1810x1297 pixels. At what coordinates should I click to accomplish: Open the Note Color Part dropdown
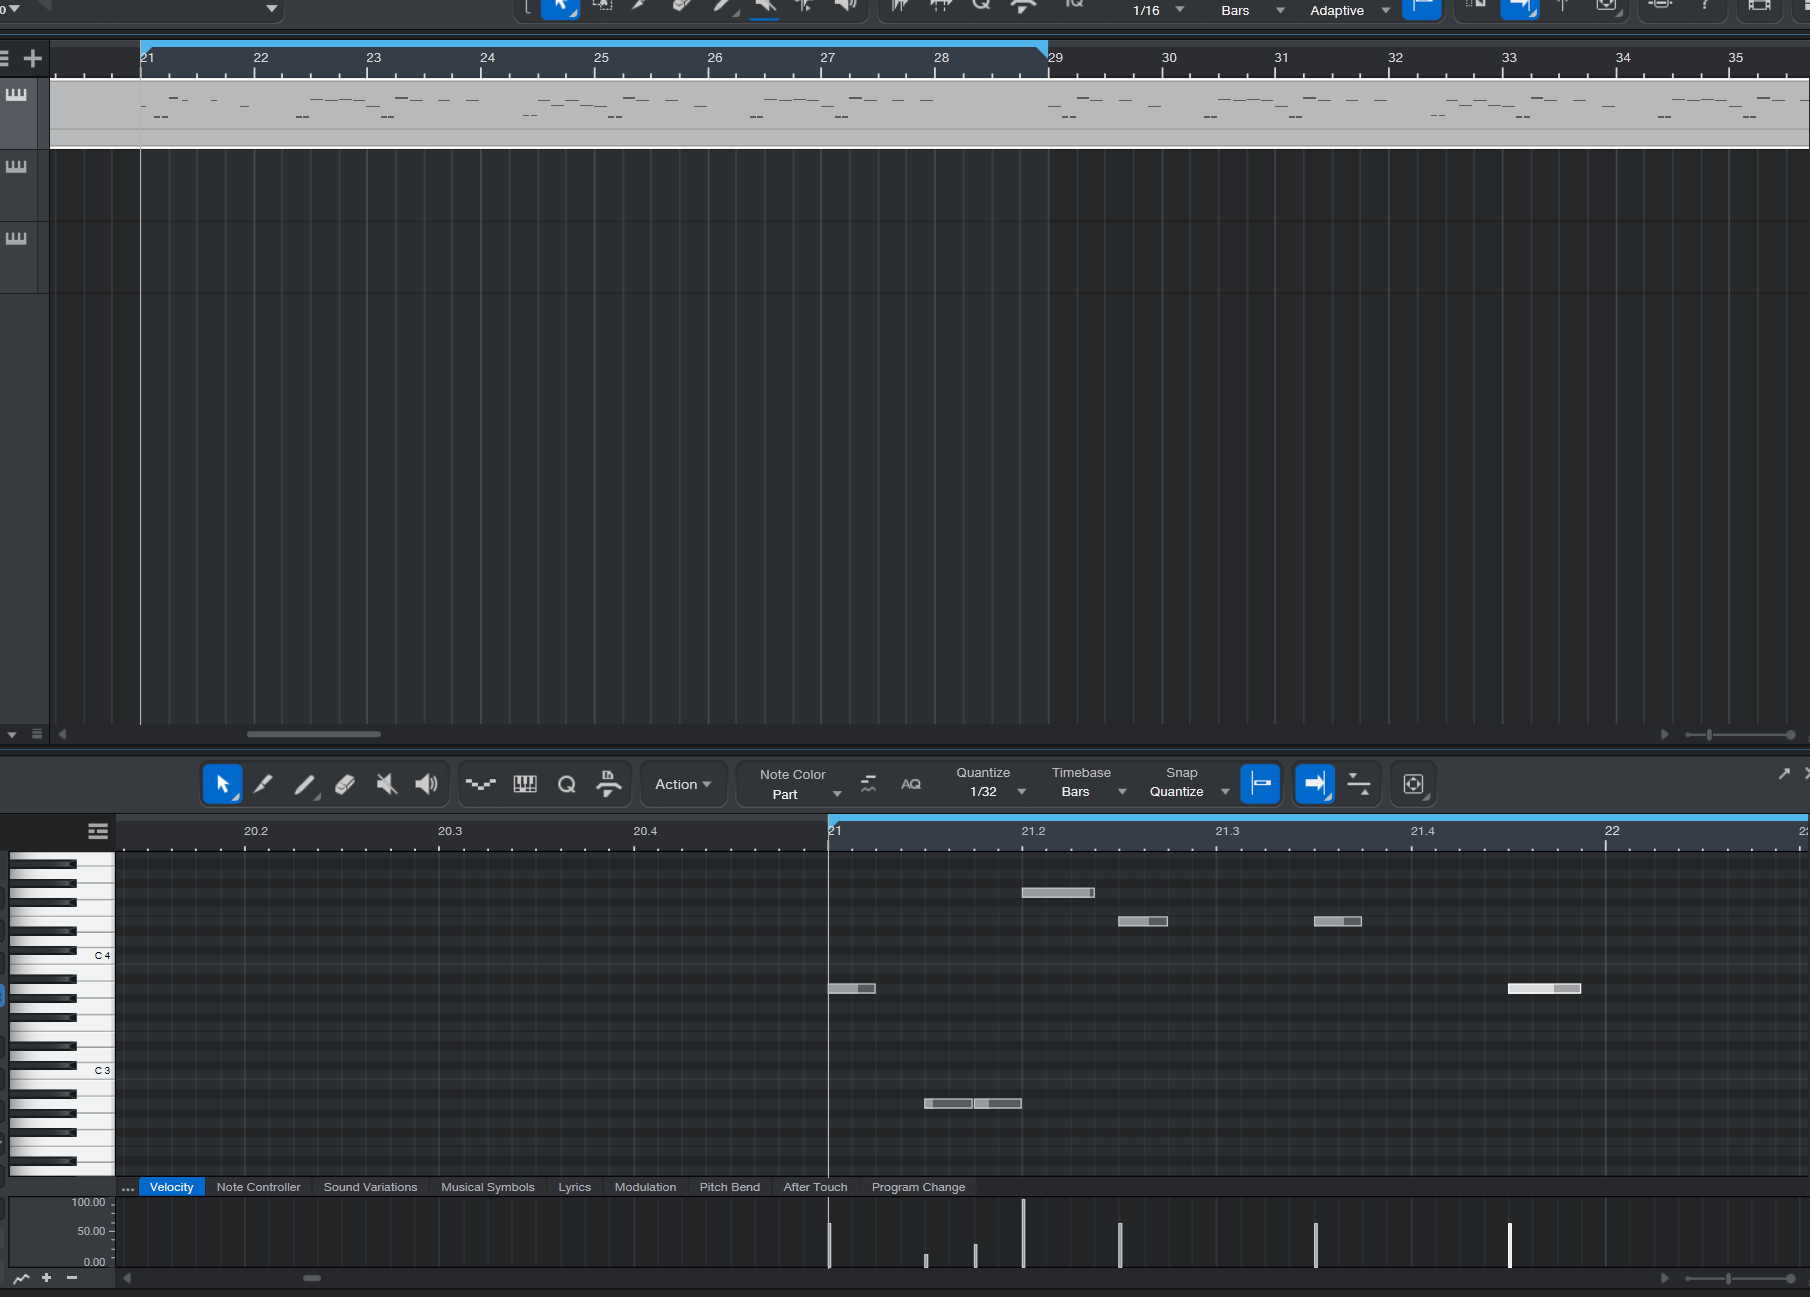click(x=801, y=794)
